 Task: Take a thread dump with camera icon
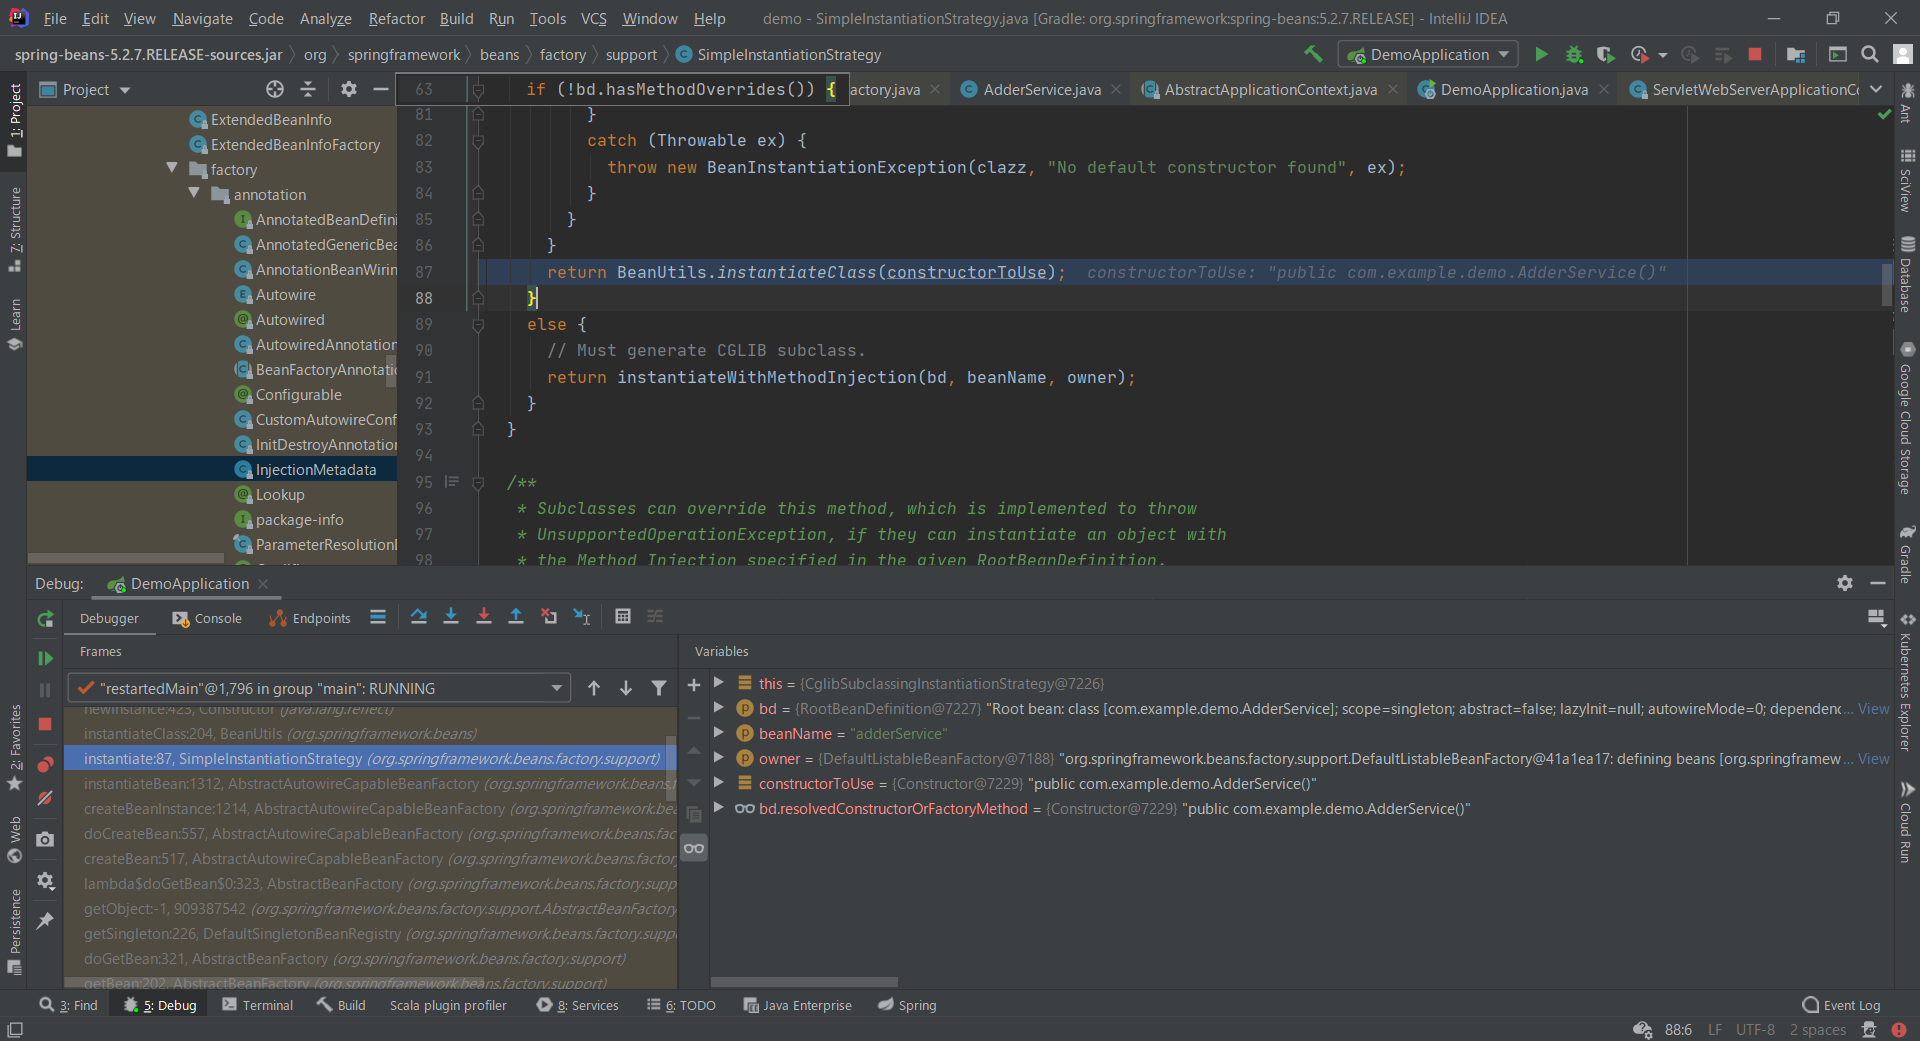(45, 840)
